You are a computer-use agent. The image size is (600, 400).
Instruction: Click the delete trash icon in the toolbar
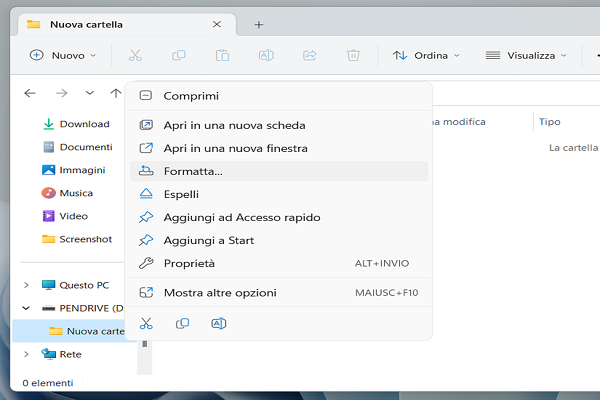coord(353,56)
